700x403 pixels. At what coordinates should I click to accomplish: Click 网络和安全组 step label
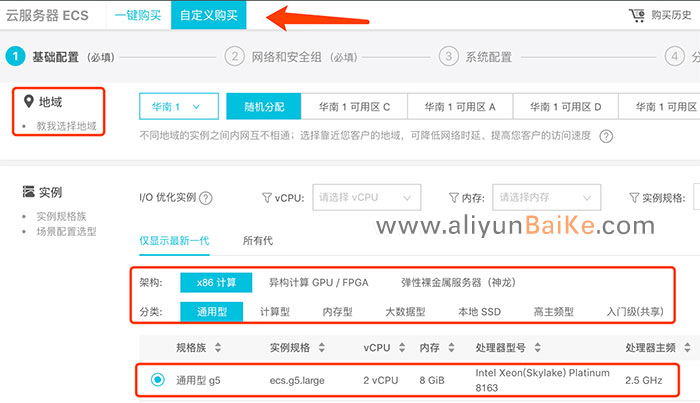286,57
